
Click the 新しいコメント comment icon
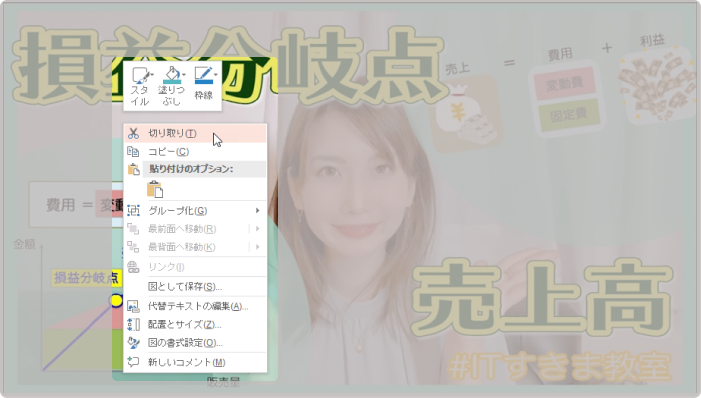coord(133,362)
